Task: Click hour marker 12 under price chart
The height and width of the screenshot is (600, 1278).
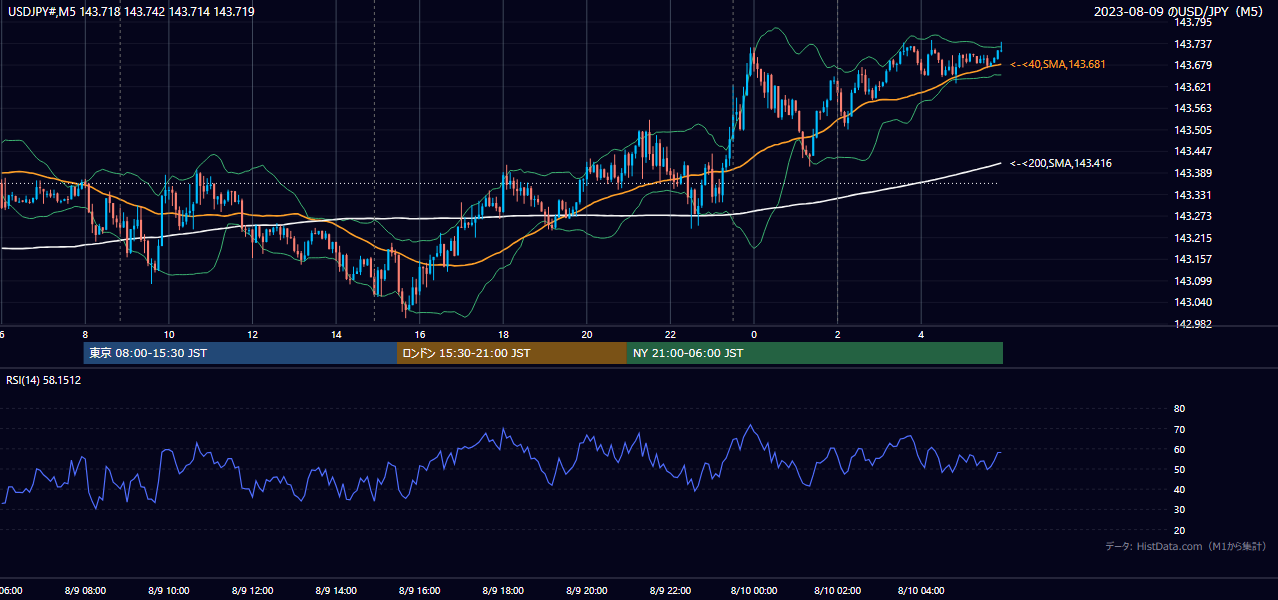Action: click(x=253, y=335)
